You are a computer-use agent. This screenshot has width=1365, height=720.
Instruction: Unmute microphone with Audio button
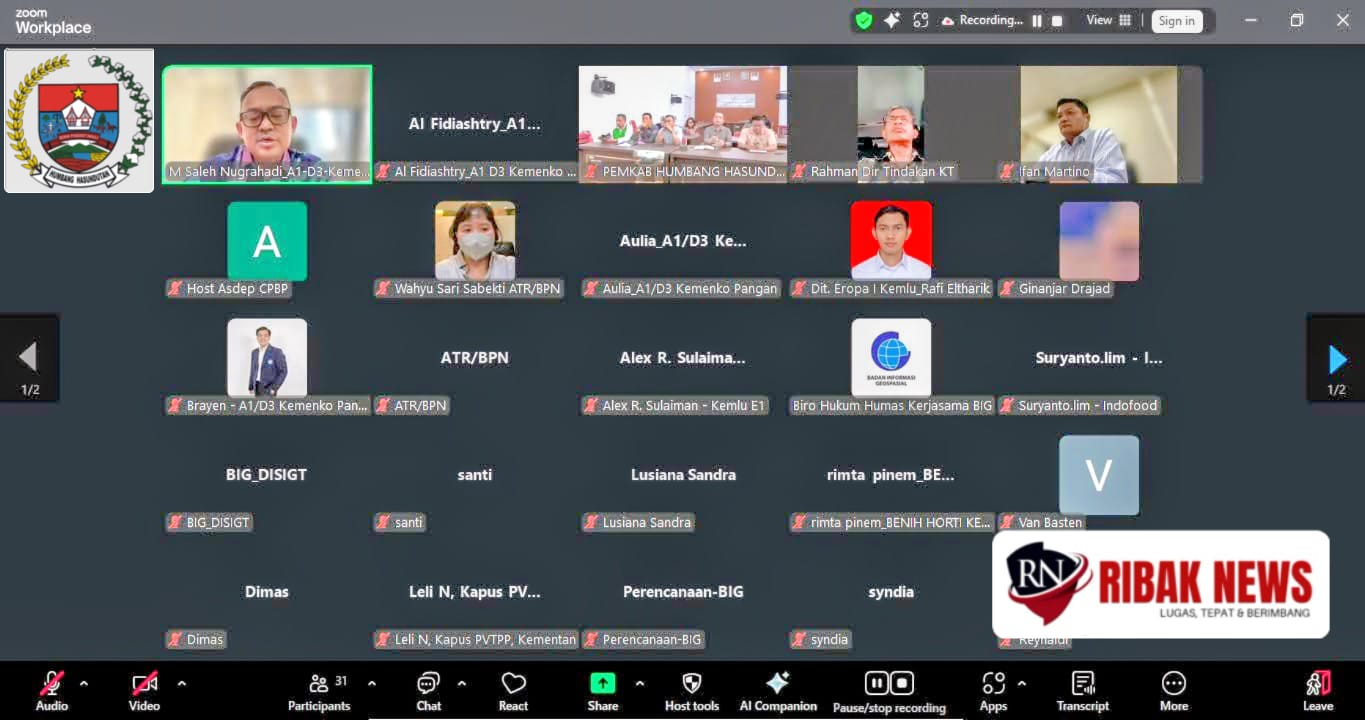(51, 690)
